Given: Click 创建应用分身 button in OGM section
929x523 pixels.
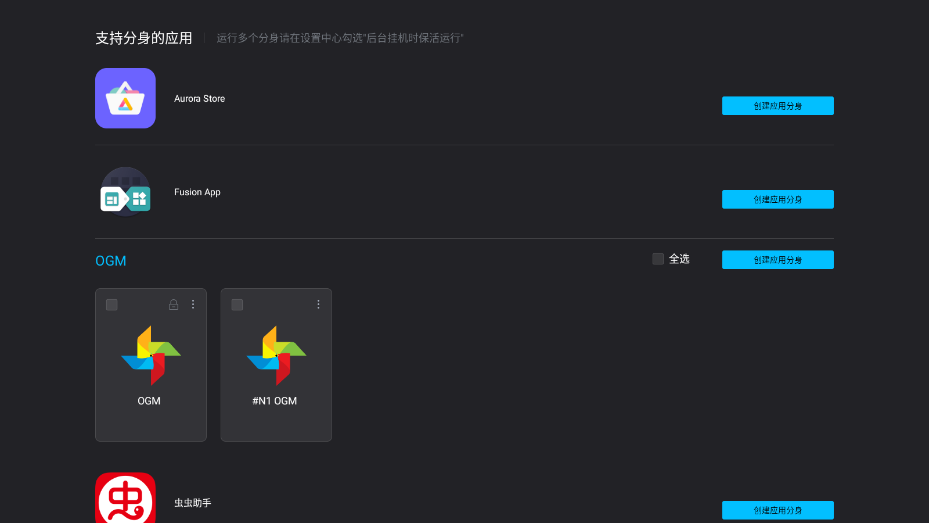Looking at the screenshot, I should click(777, 260).
